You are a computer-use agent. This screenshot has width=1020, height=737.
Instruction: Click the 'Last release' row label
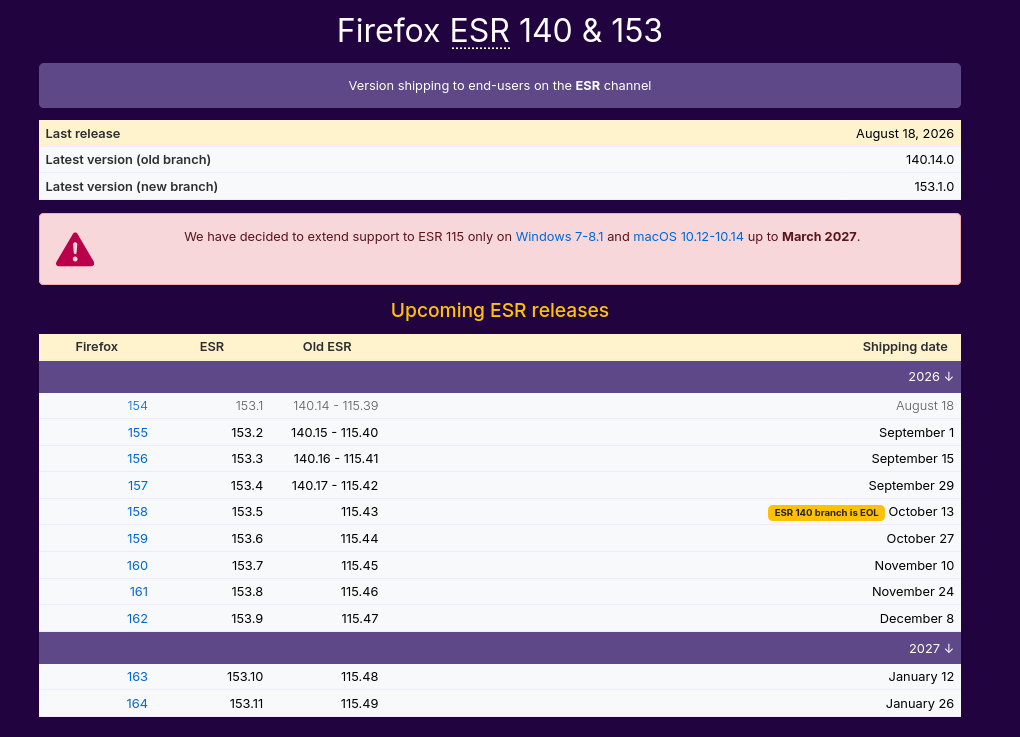point(83,134)
